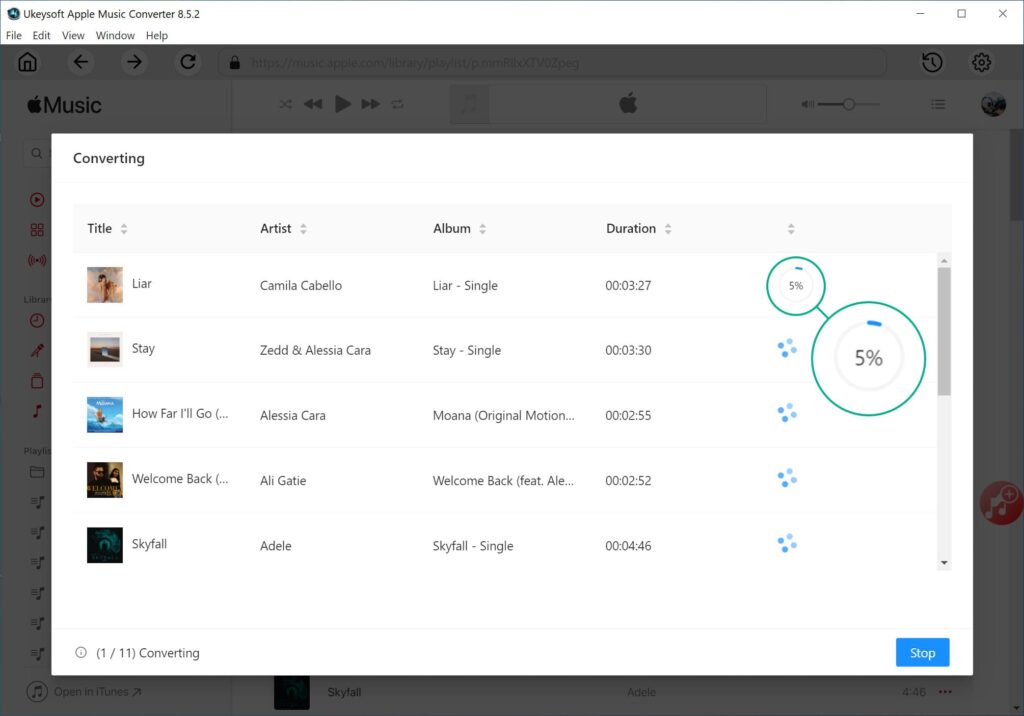This screenshot has height=716, width=1024.
Task: Click the Home icon in toolbar
Action: tap(27, 63)
